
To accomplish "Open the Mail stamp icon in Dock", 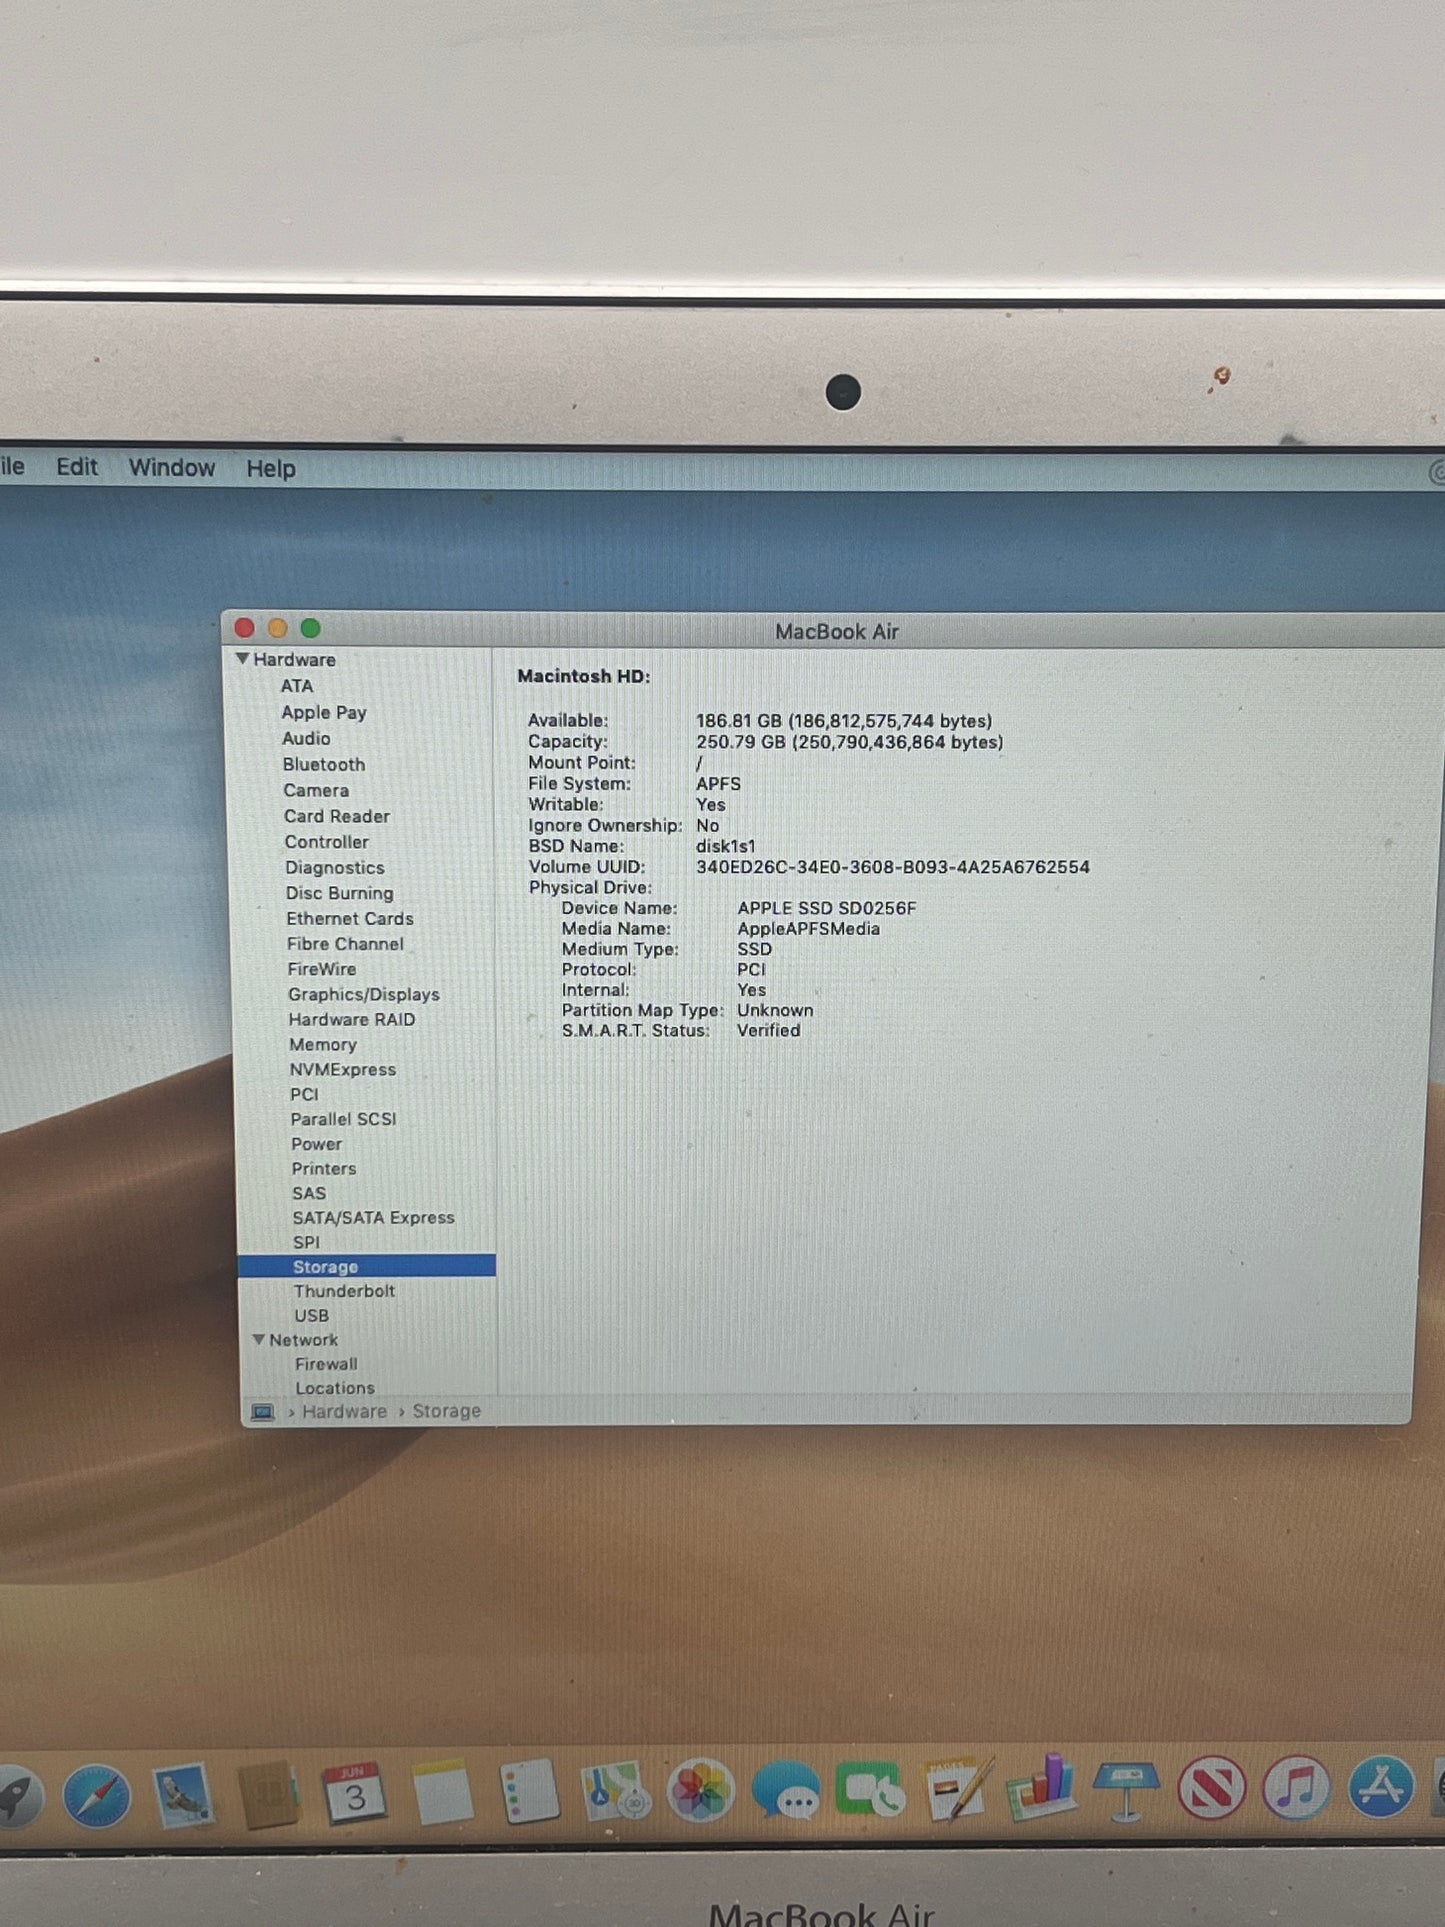I will [182, 1795].
